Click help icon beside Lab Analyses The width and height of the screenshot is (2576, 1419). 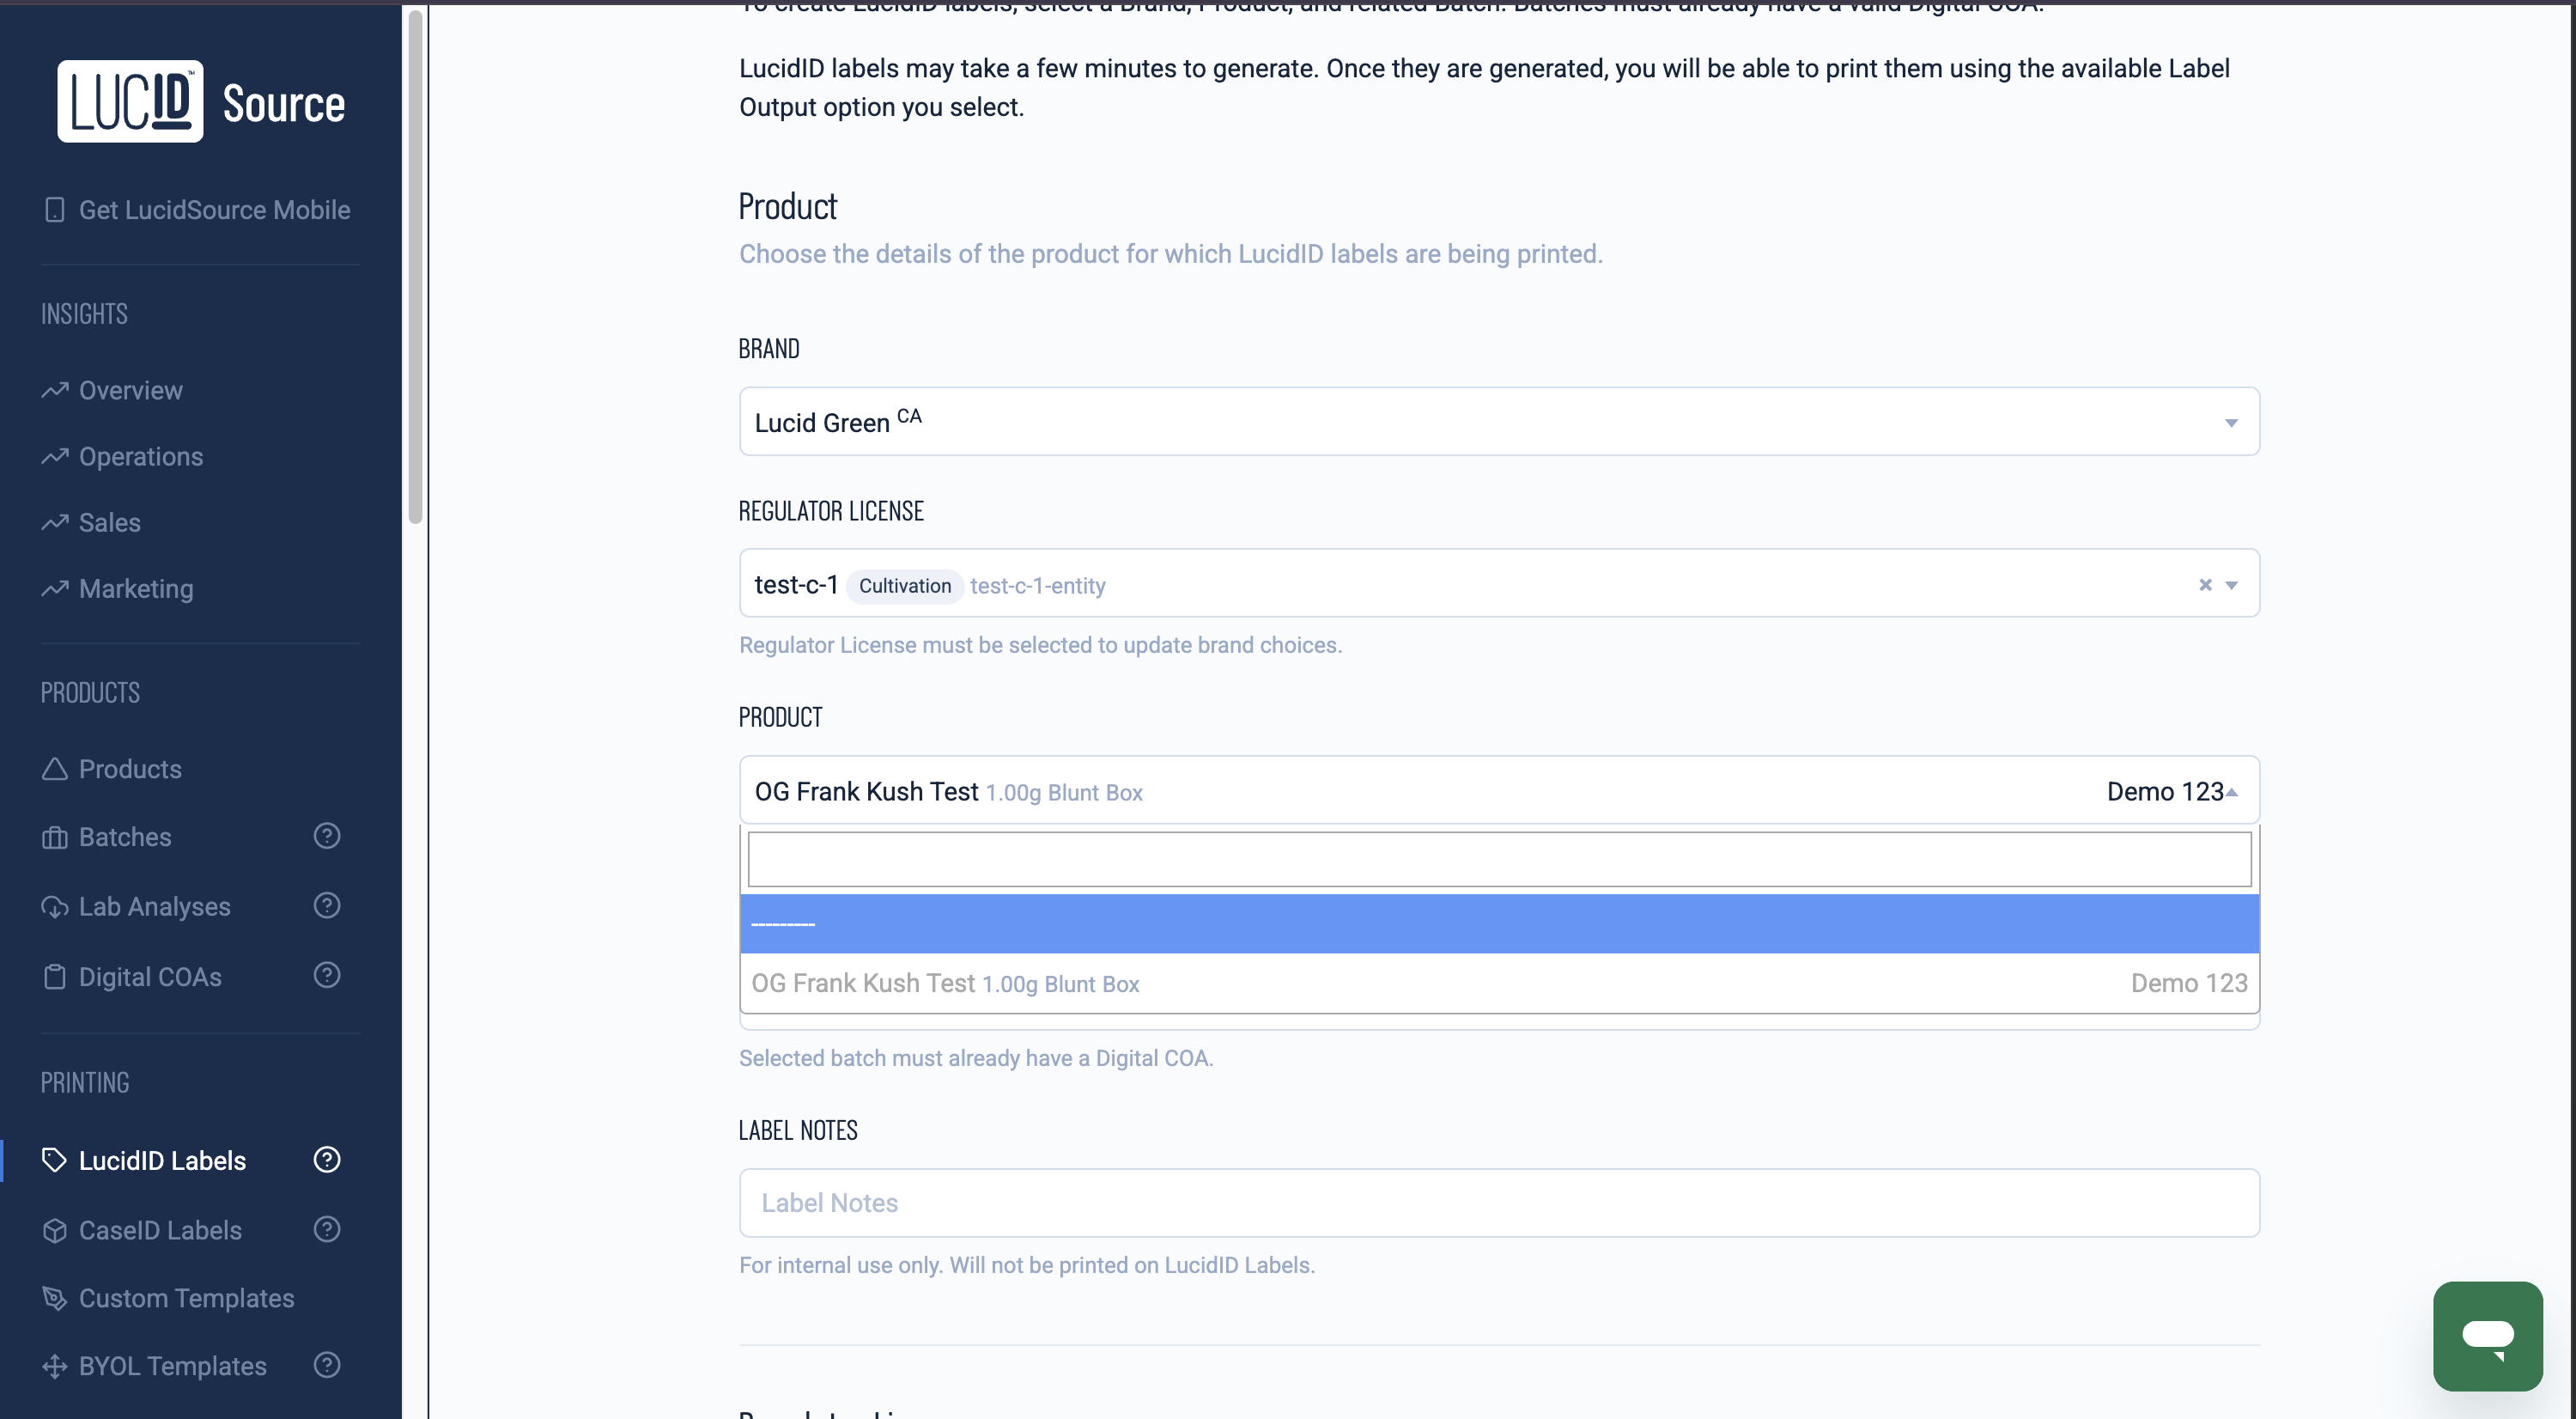[327, 906]
